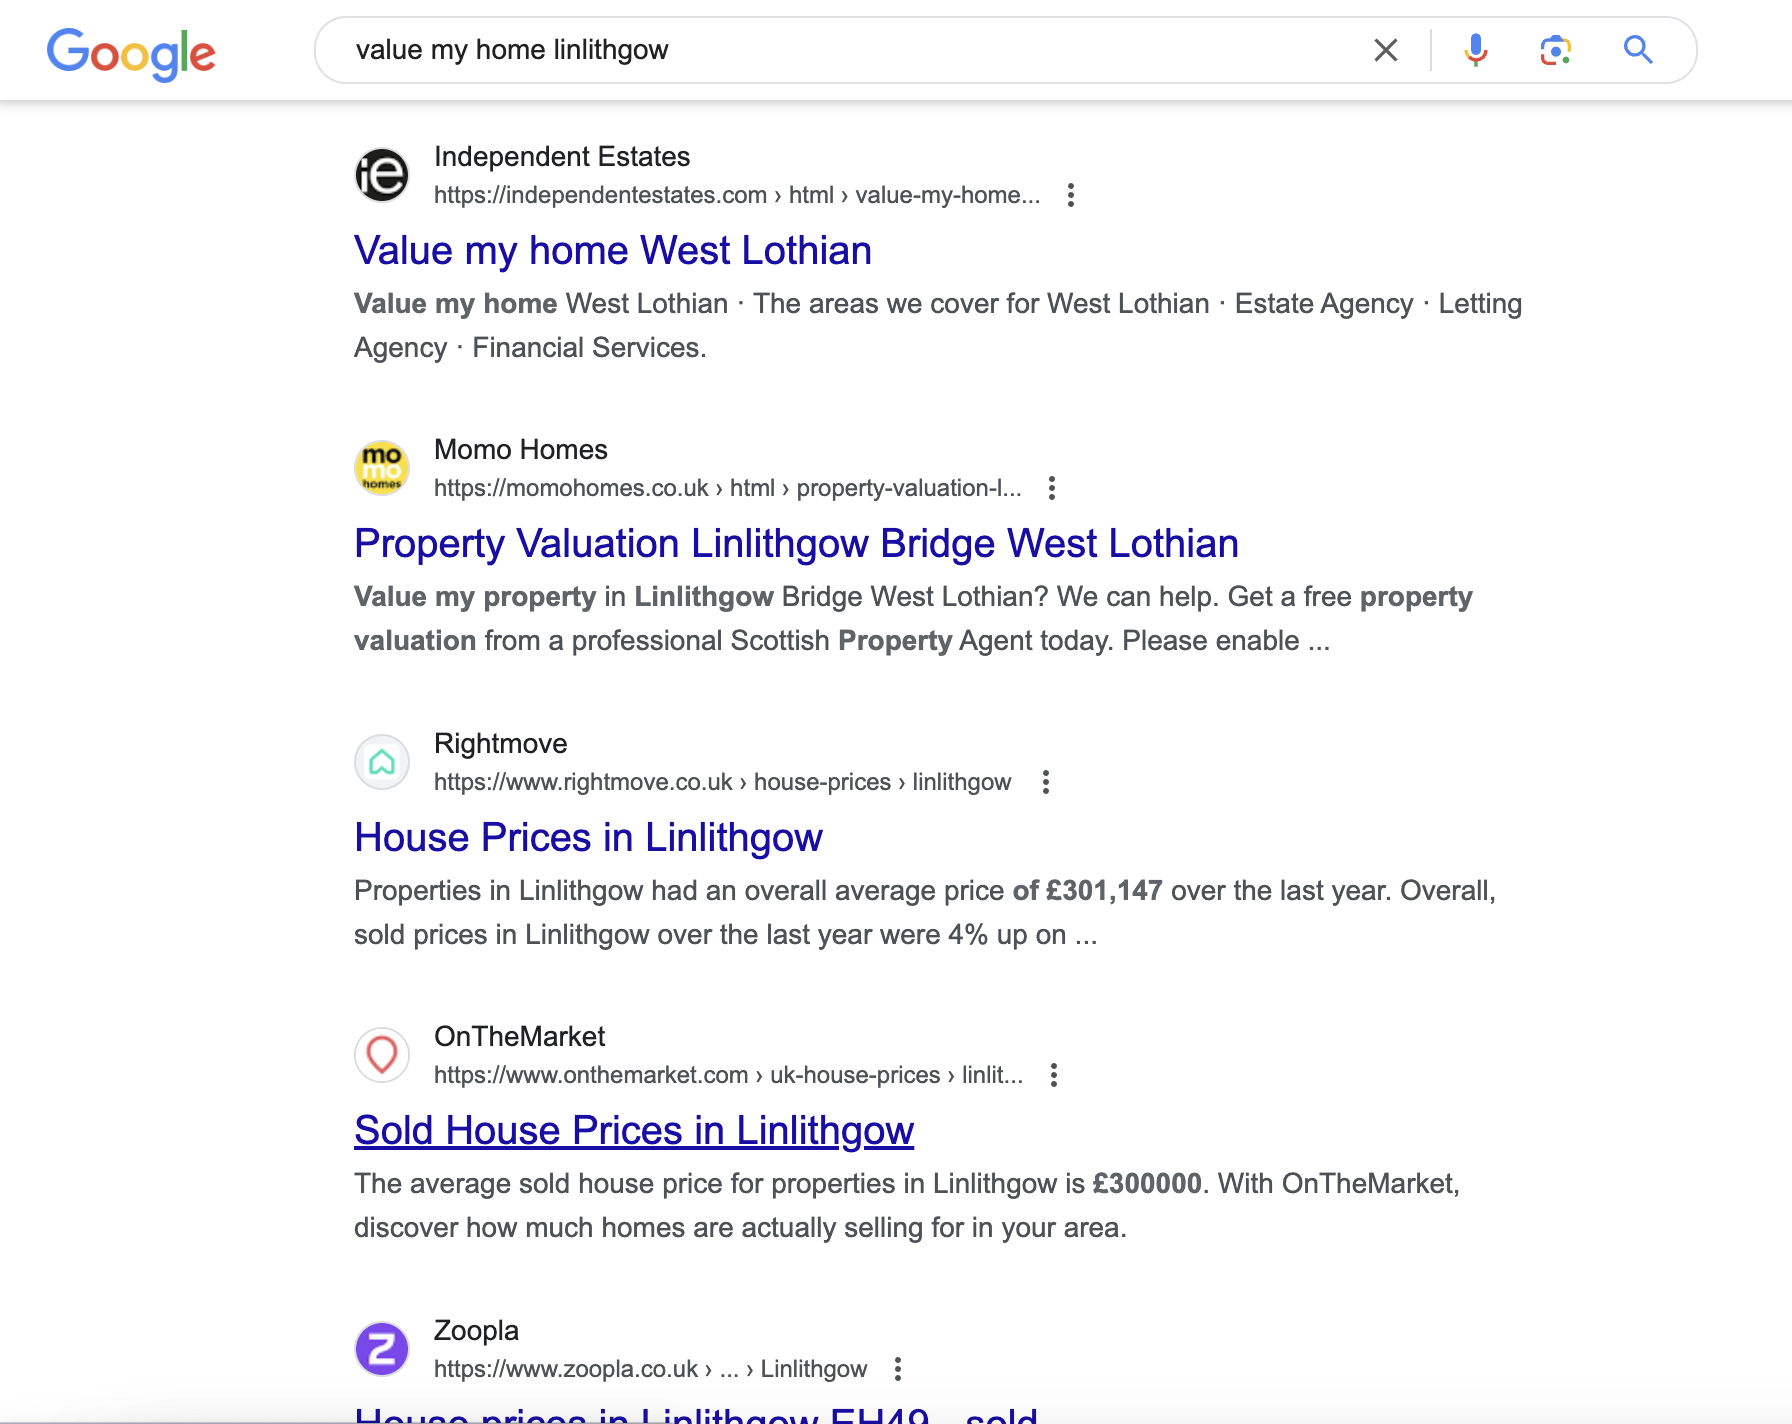This screenshot has width=1792, height=1424.
Task: Open more options for Rightmove result
Action: pos(1045,782)
